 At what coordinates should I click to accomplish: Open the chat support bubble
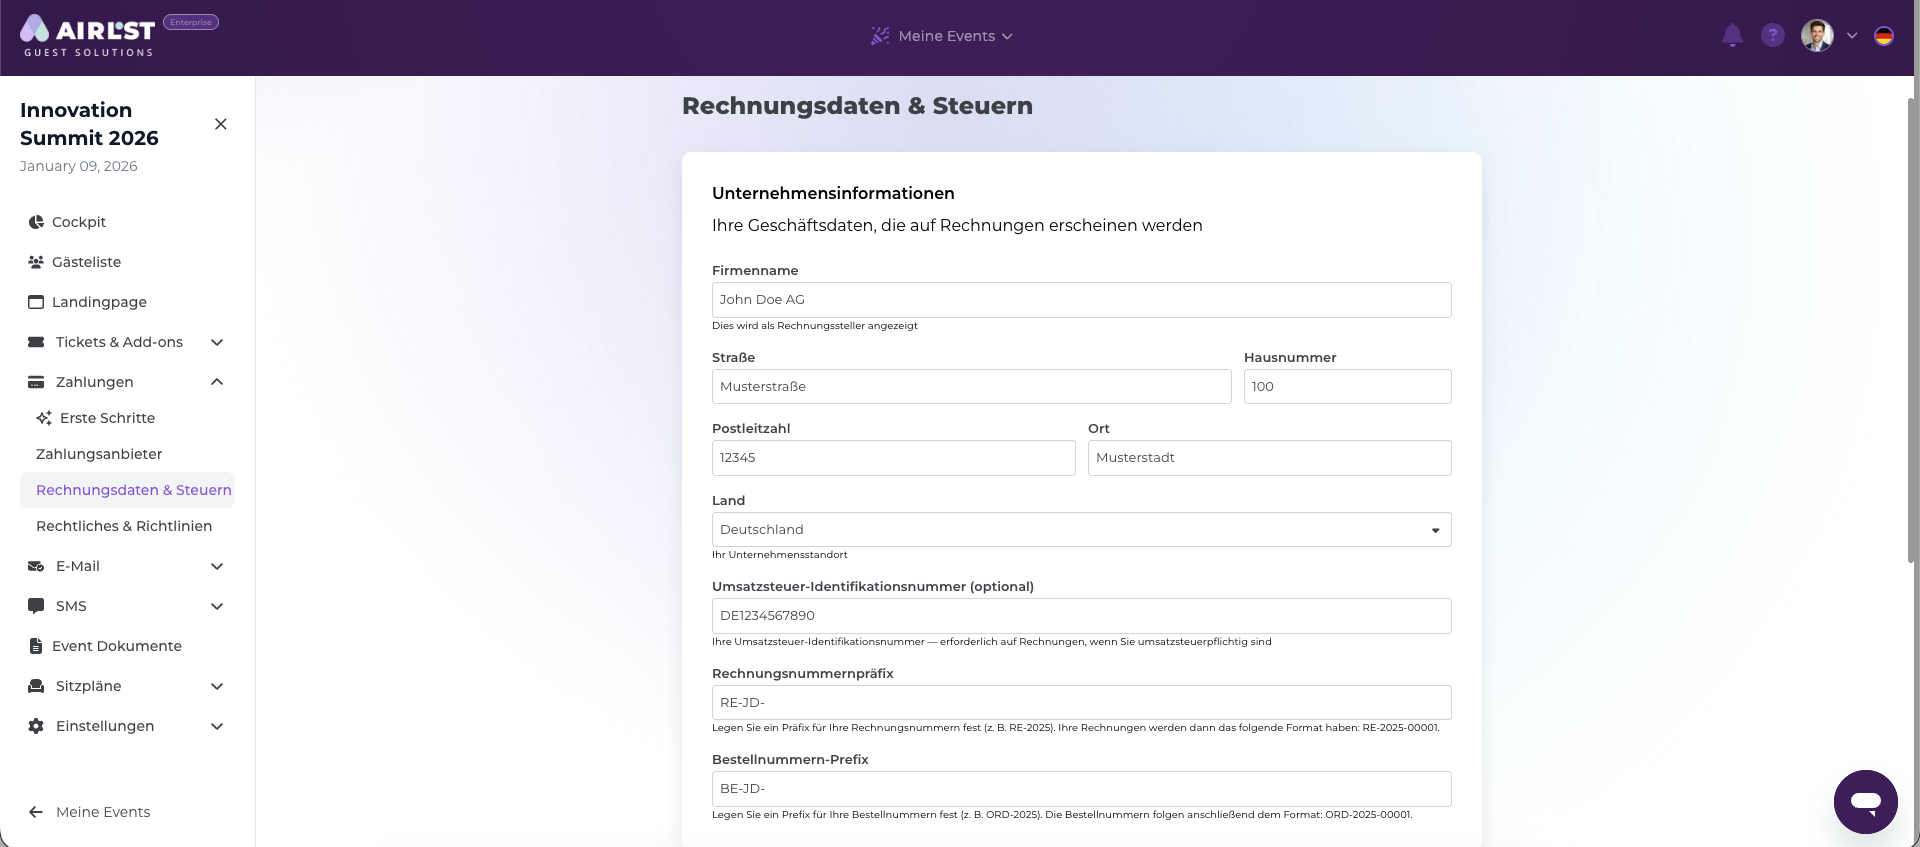point(1865,801)
